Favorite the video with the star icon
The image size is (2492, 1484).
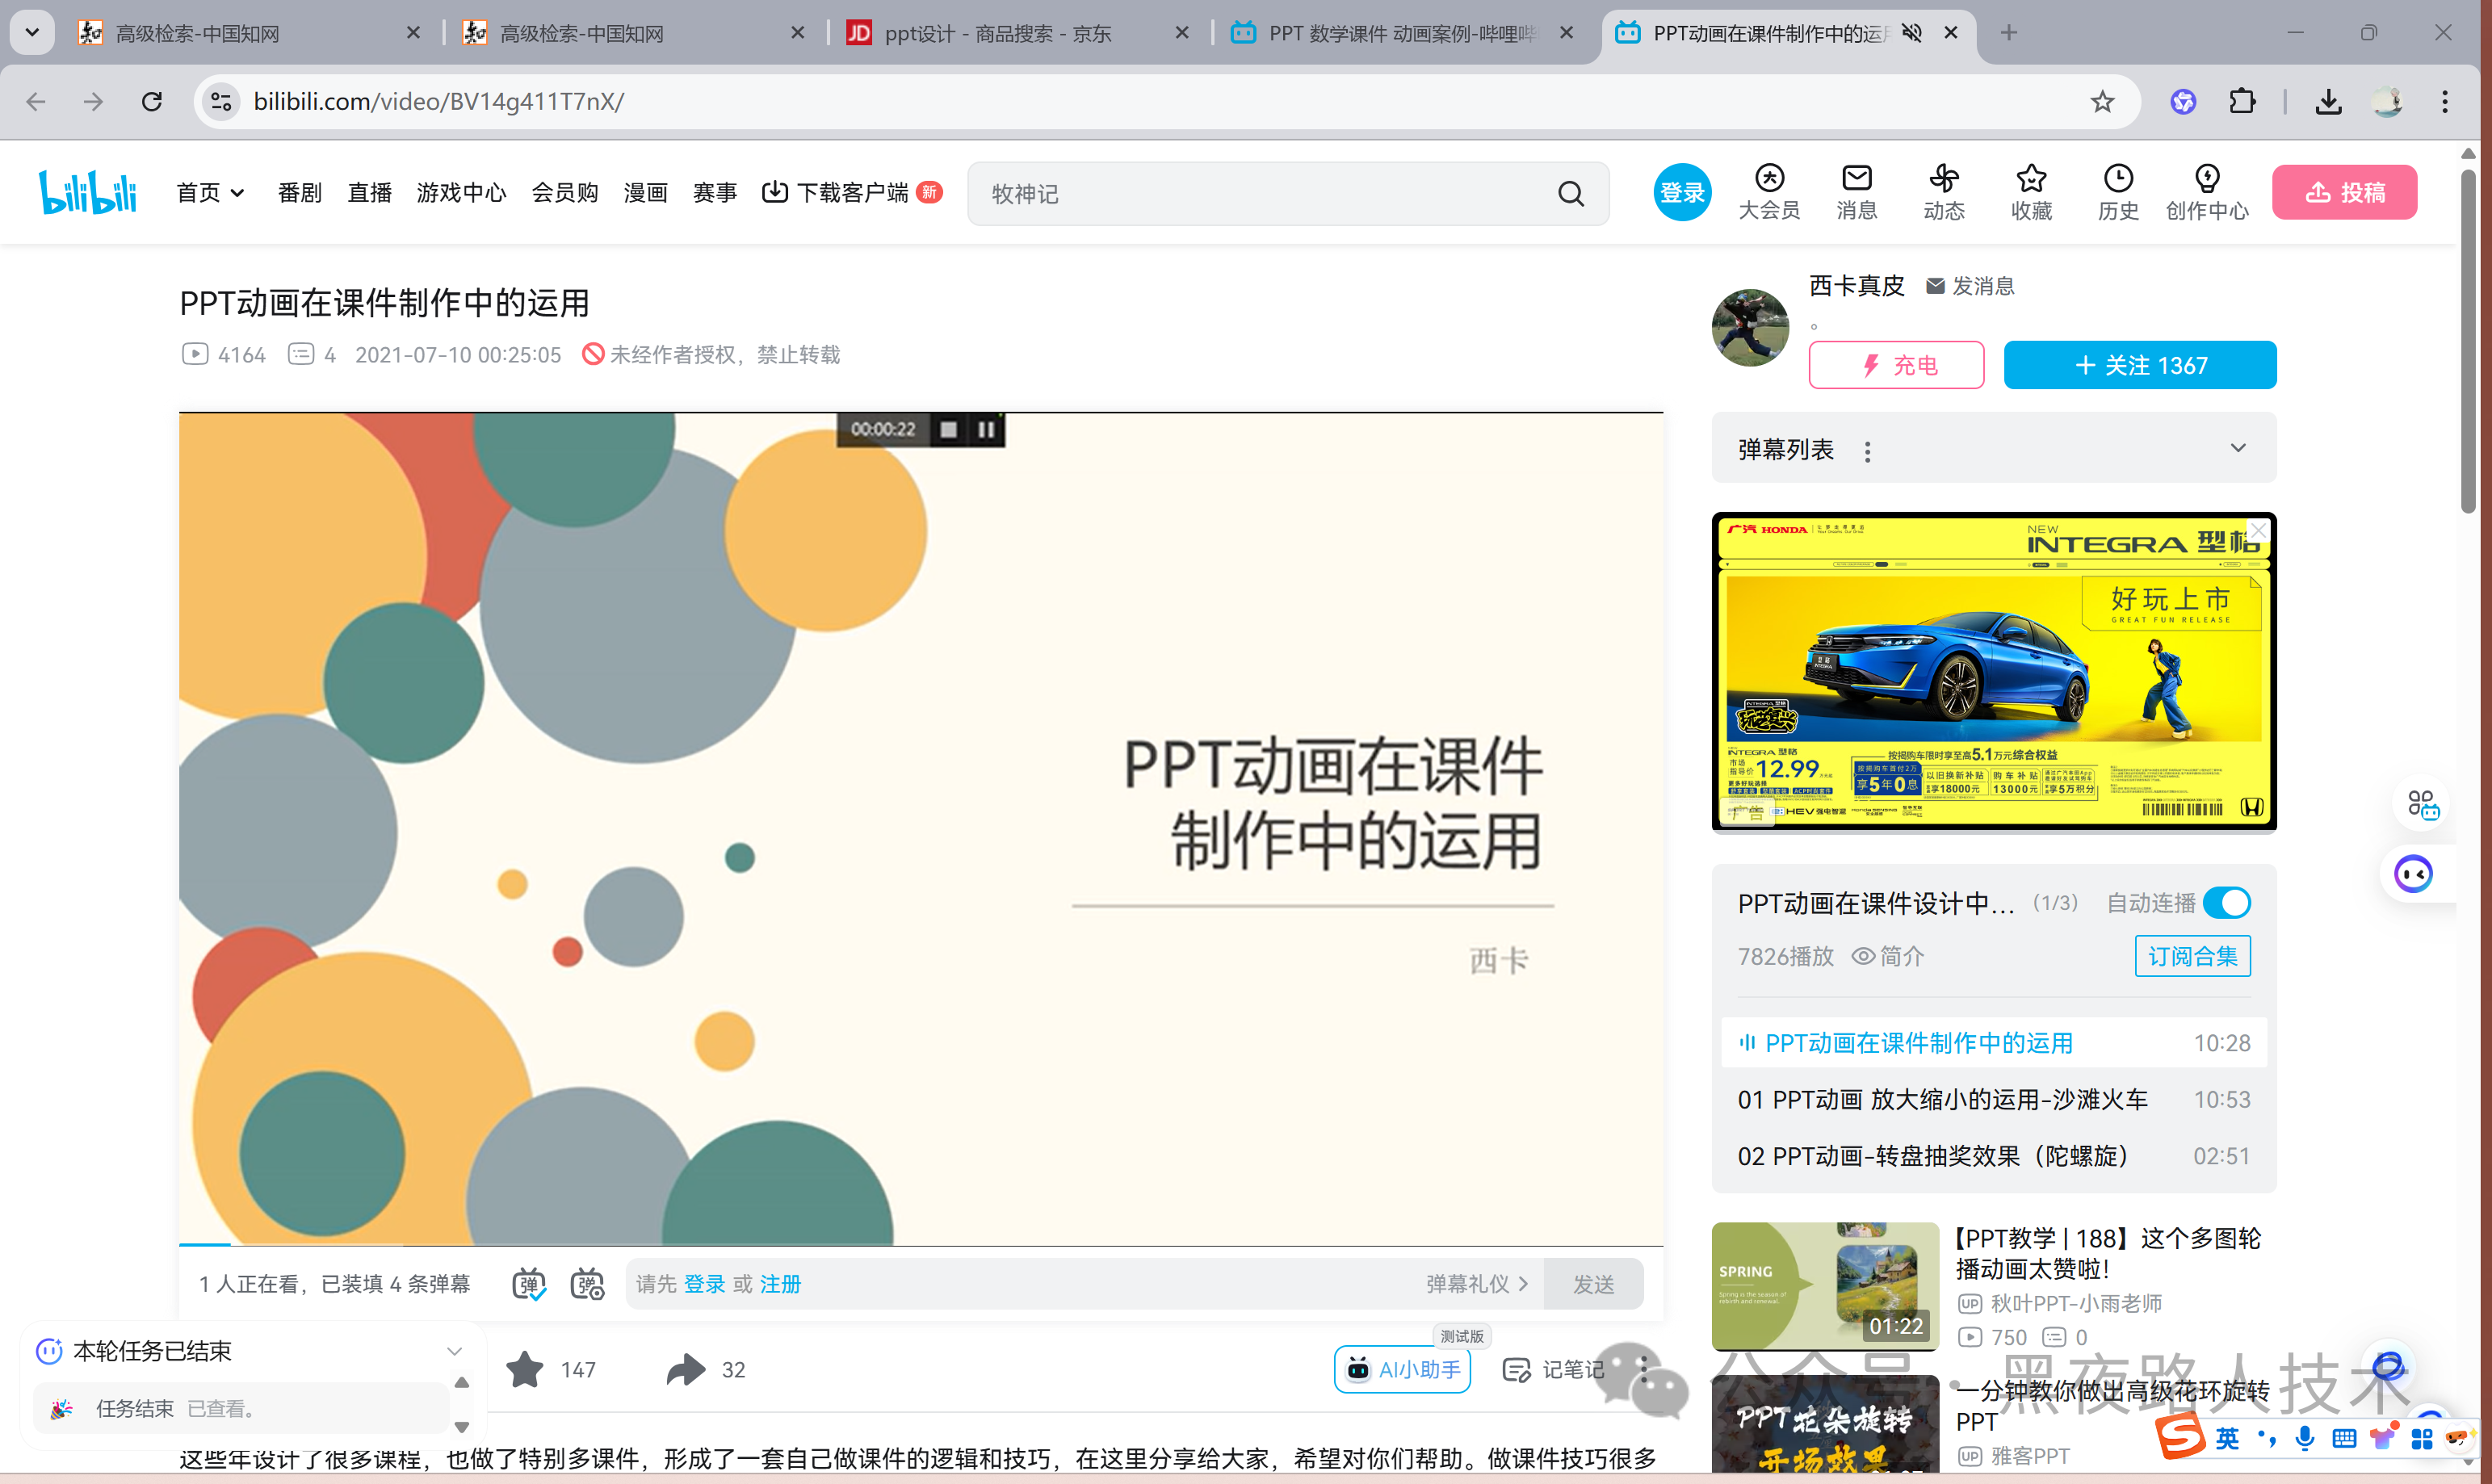click(x=526, y=1369)
